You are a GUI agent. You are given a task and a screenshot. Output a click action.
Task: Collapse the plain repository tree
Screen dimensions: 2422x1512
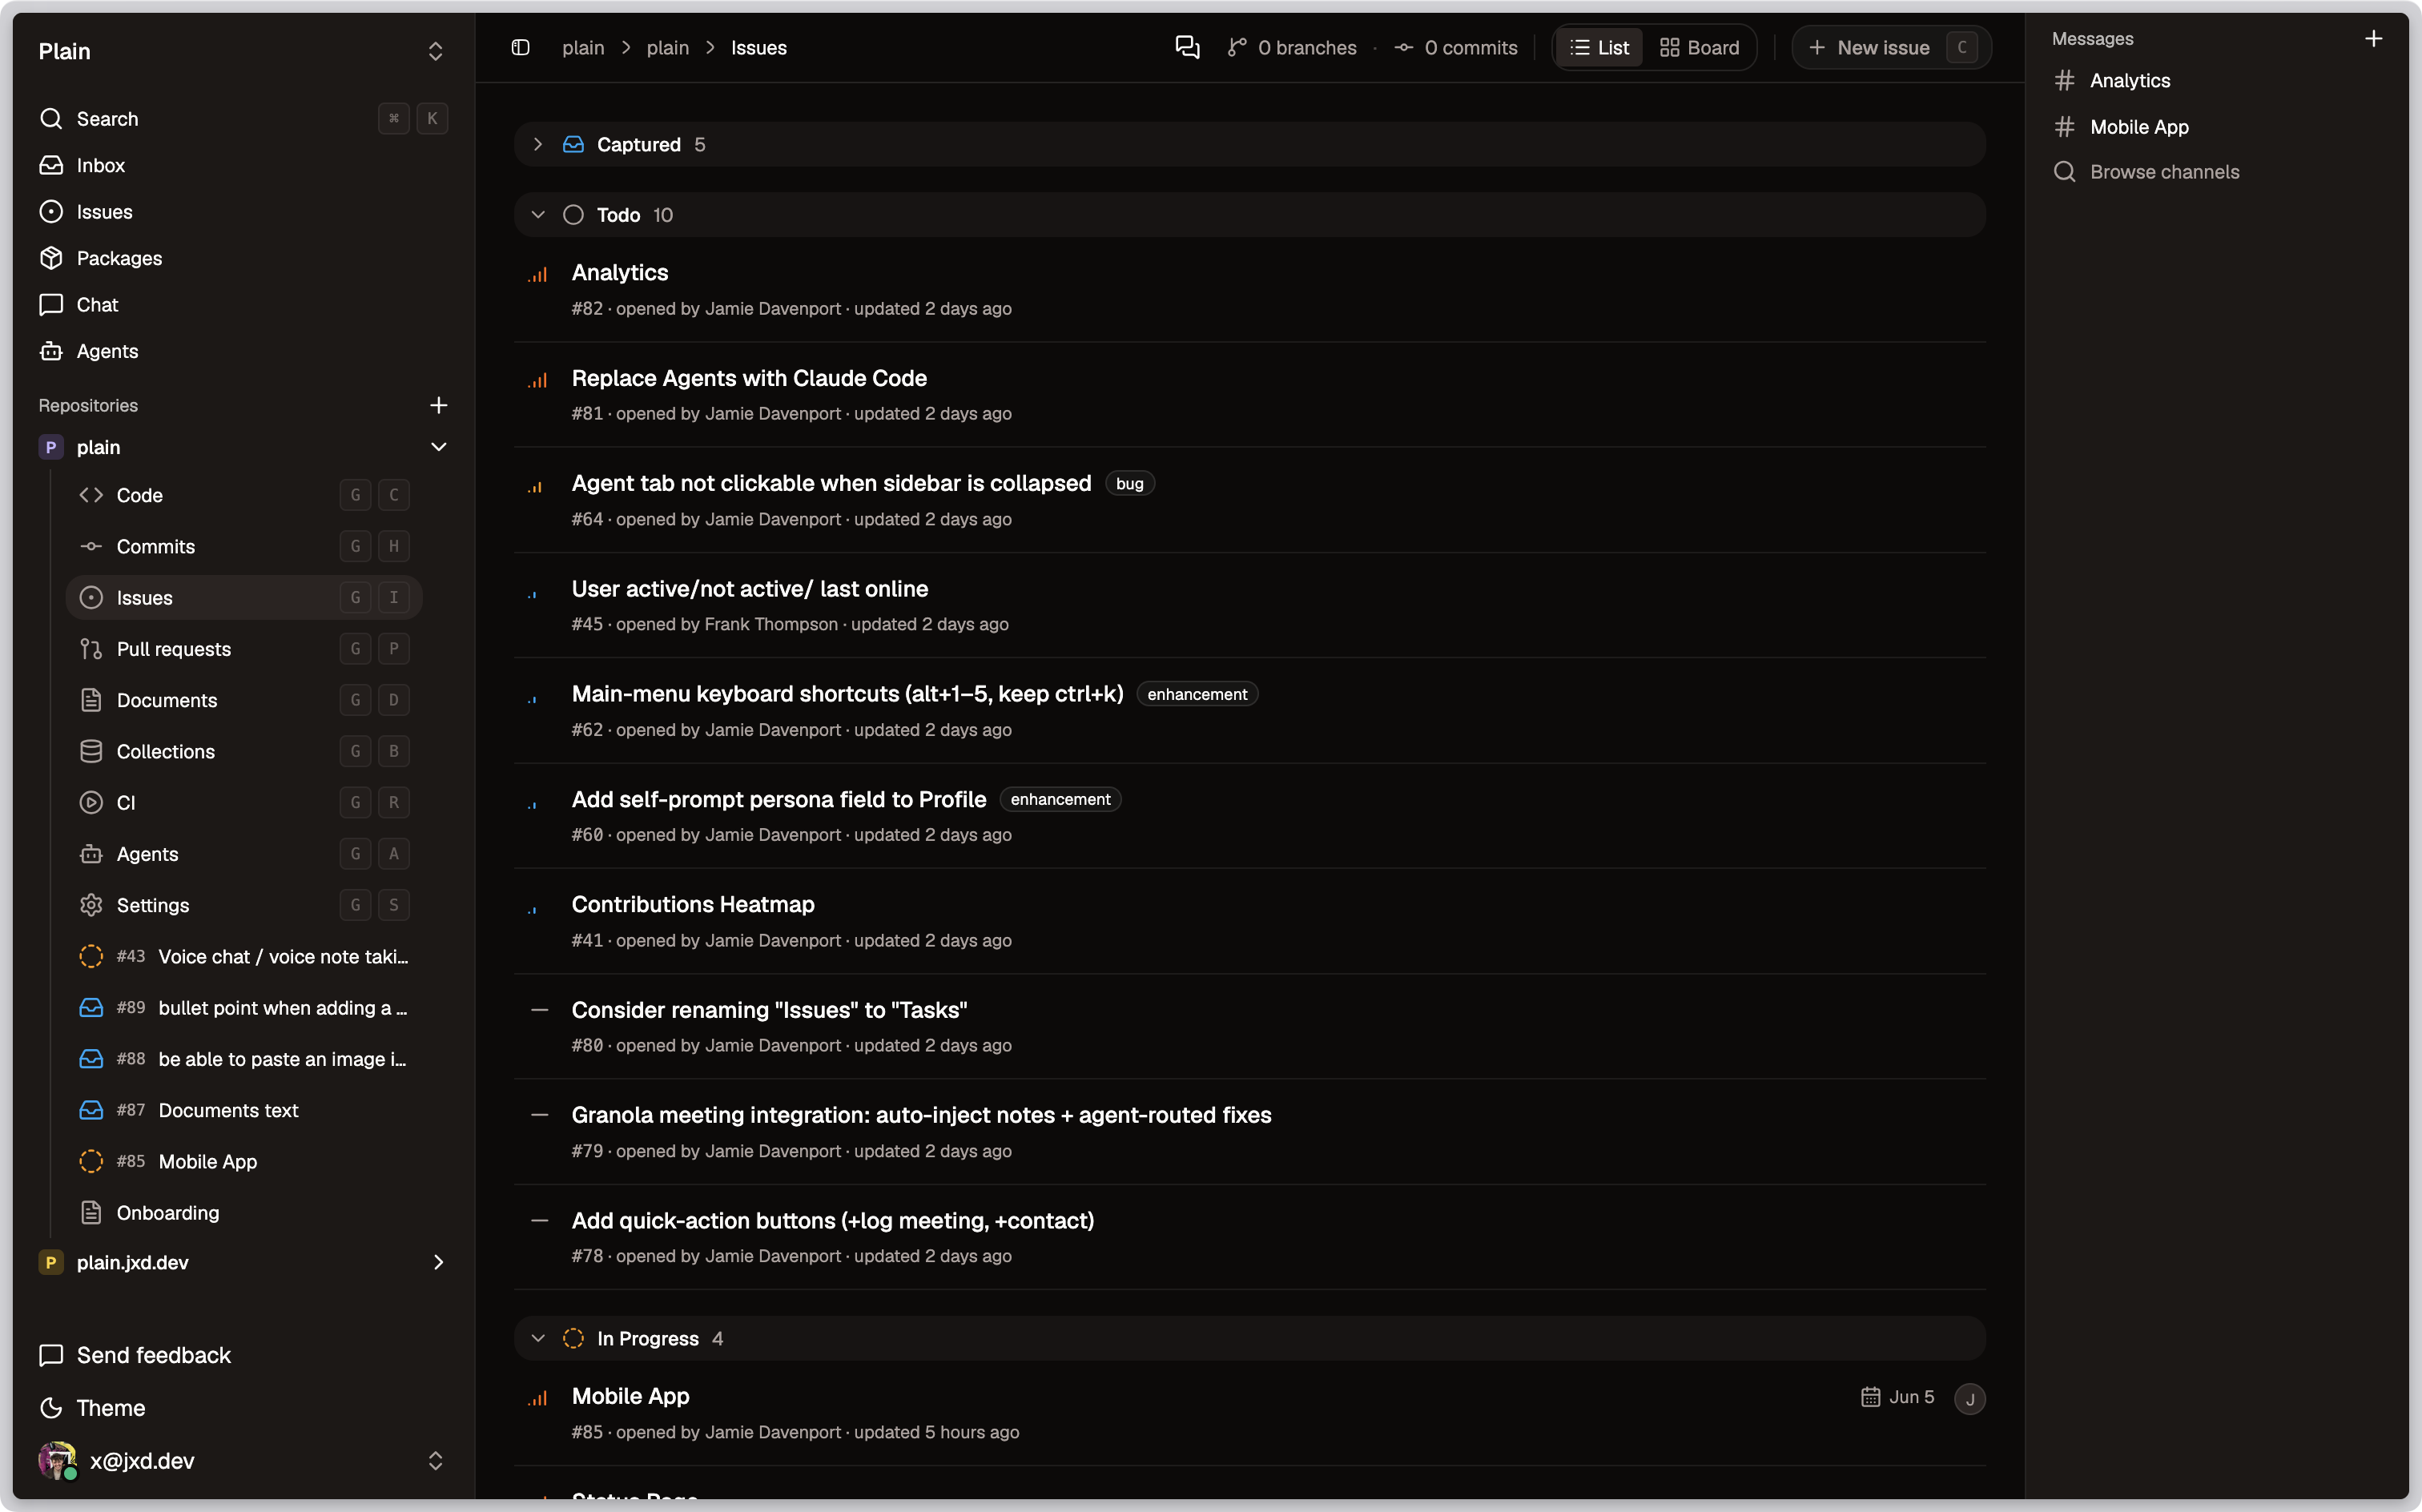[x=438, y=447]
